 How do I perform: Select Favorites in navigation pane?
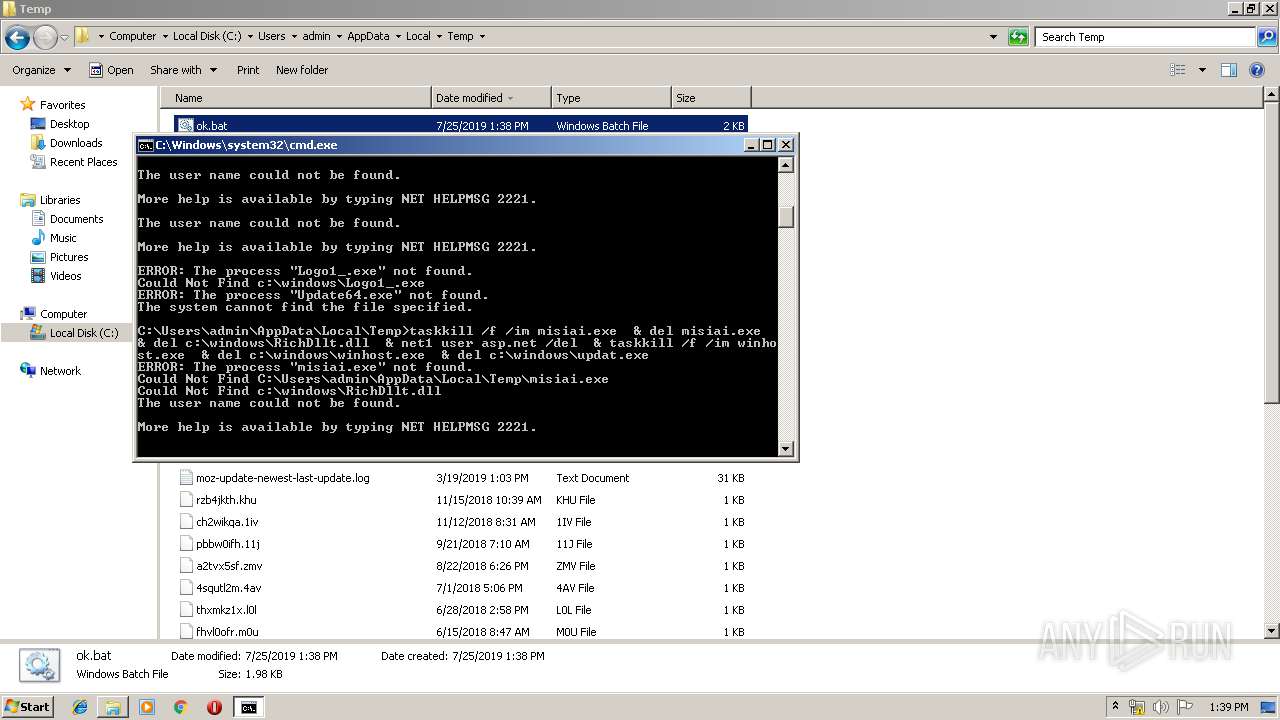pos(62,105)
